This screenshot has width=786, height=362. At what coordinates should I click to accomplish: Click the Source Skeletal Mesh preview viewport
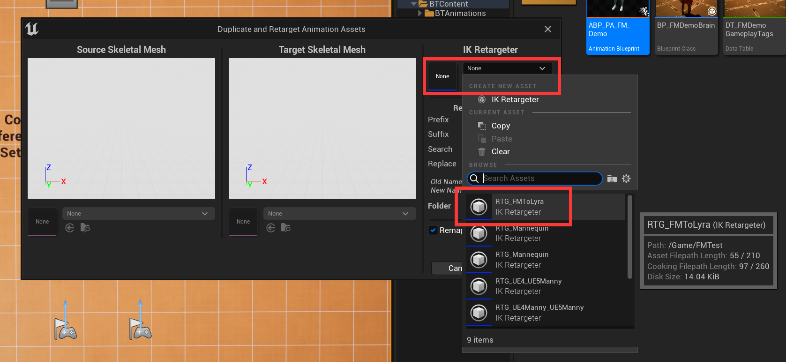tap(121, 128)
